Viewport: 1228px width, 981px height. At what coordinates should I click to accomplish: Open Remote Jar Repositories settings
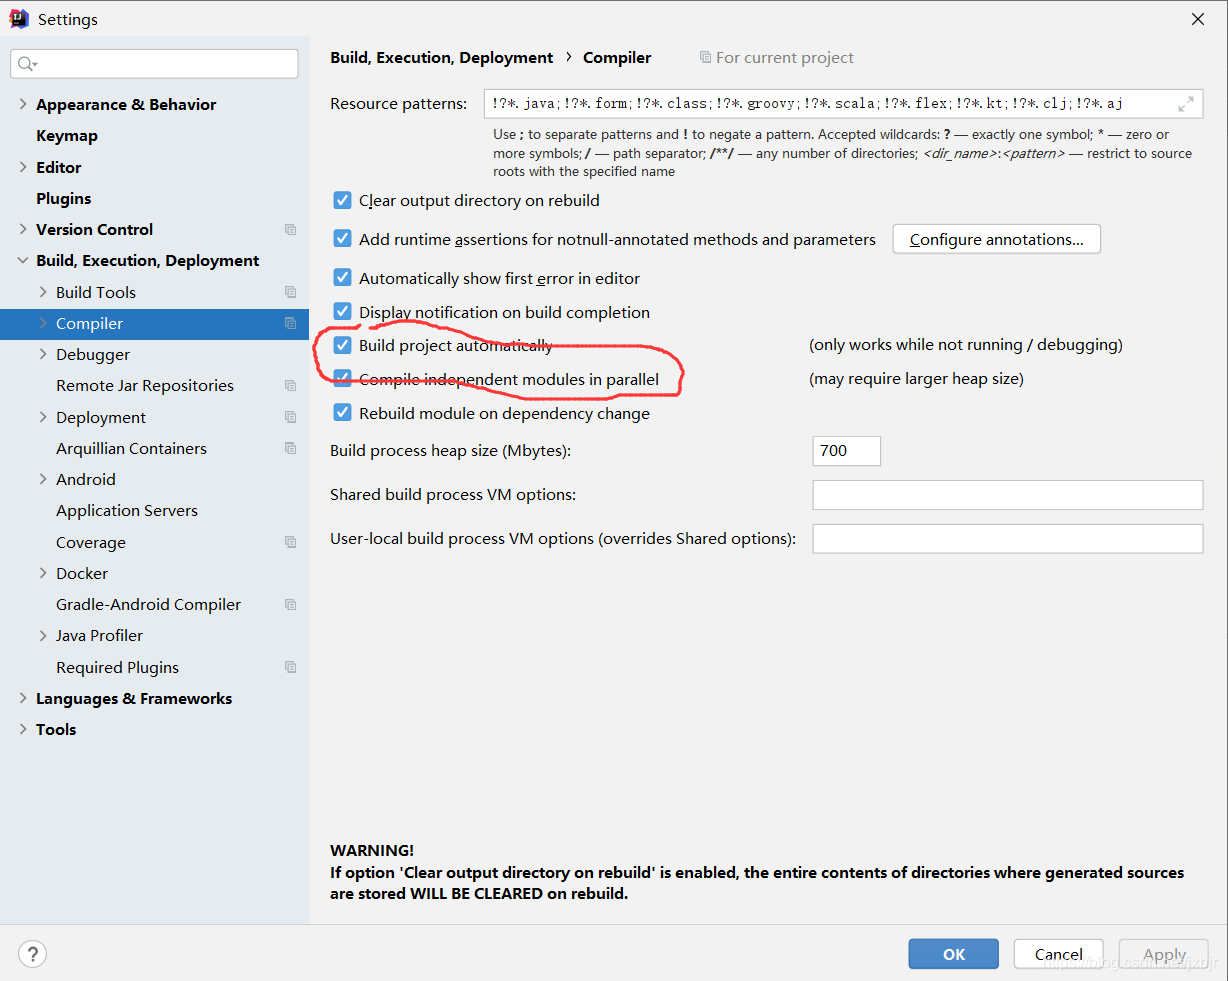pos(145,386)
